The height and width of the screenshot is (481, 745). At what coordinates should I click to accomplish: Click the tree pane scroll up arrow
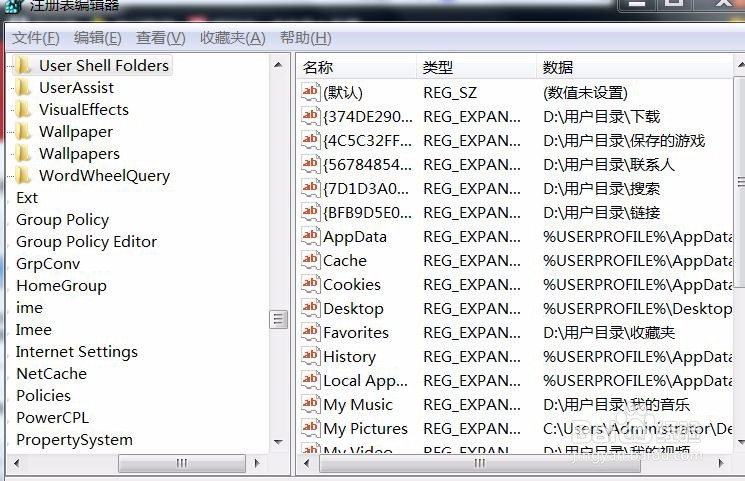(278, 64)
